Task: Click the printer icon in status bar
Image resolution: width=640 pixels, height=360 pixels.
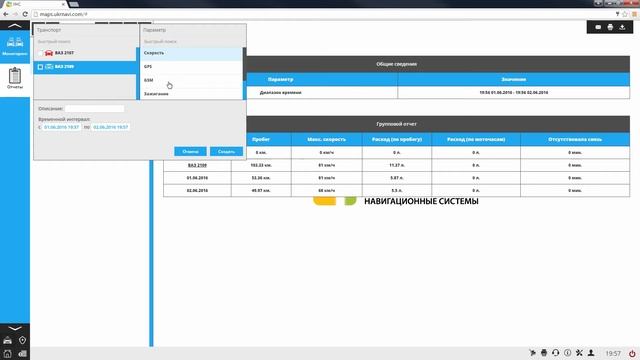Action: (x=544, y=353)
